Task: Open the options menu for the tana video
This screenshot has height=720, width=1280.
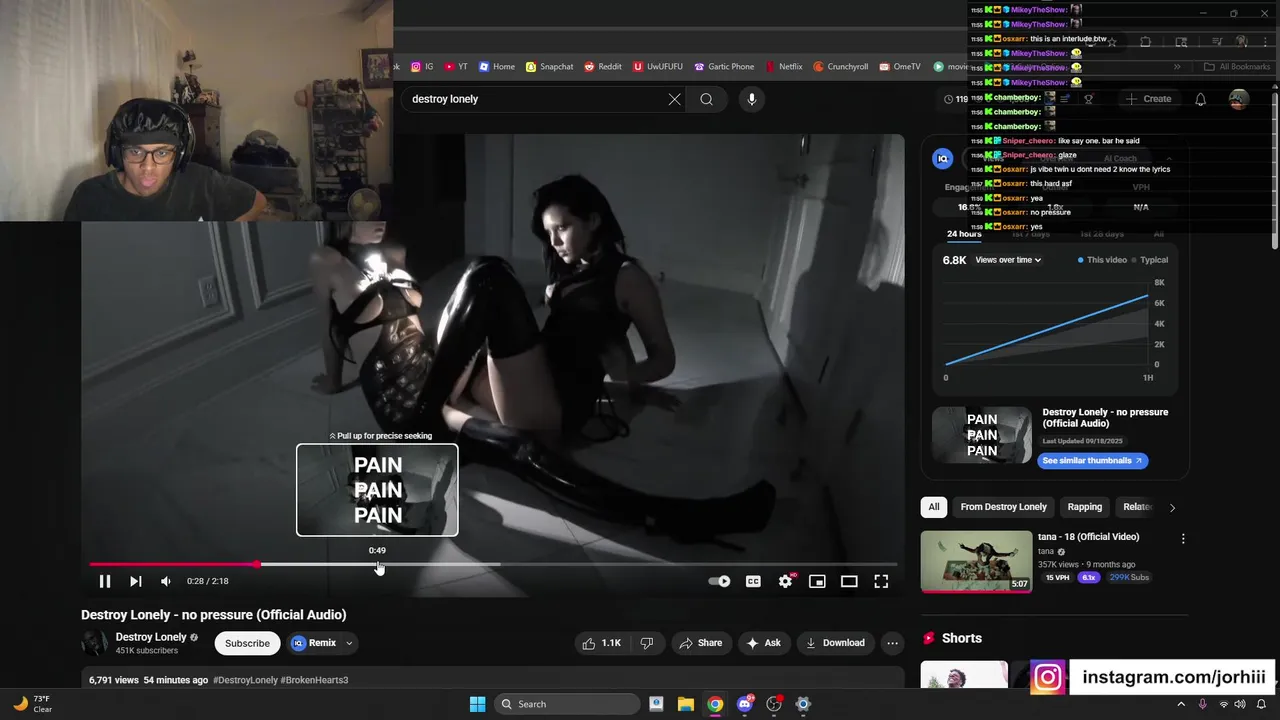Action: 1183,538
